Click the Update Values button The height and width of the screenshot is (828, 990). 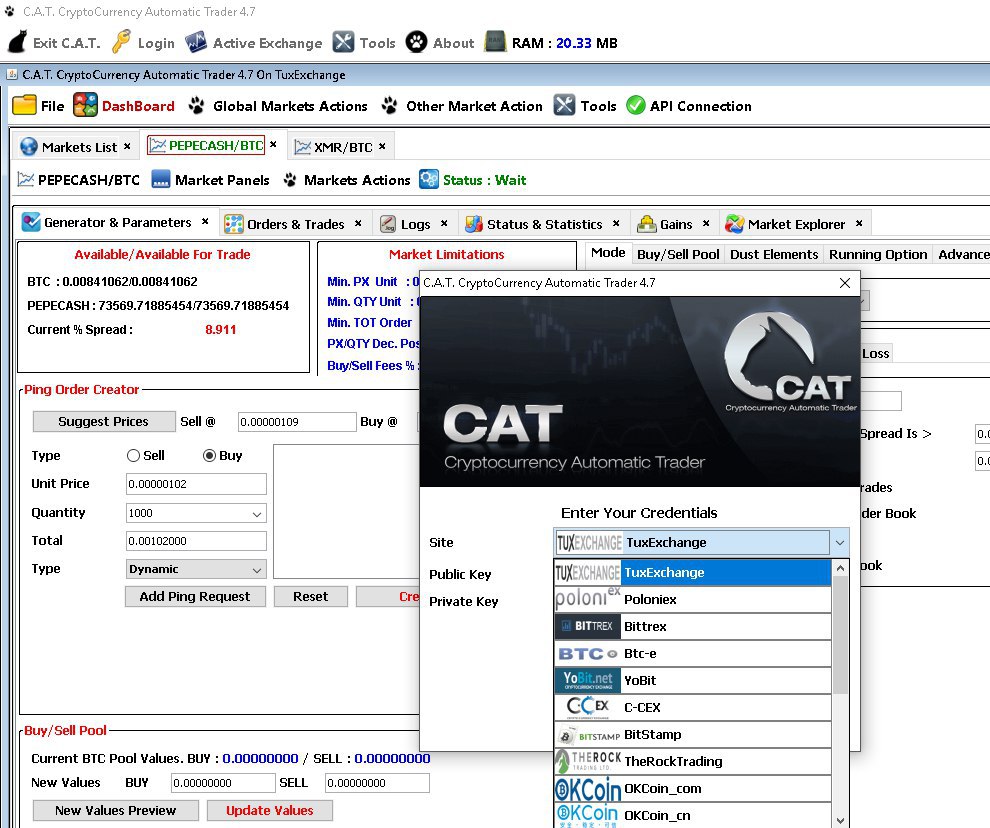pyautogui.click(x=270, y=810)
